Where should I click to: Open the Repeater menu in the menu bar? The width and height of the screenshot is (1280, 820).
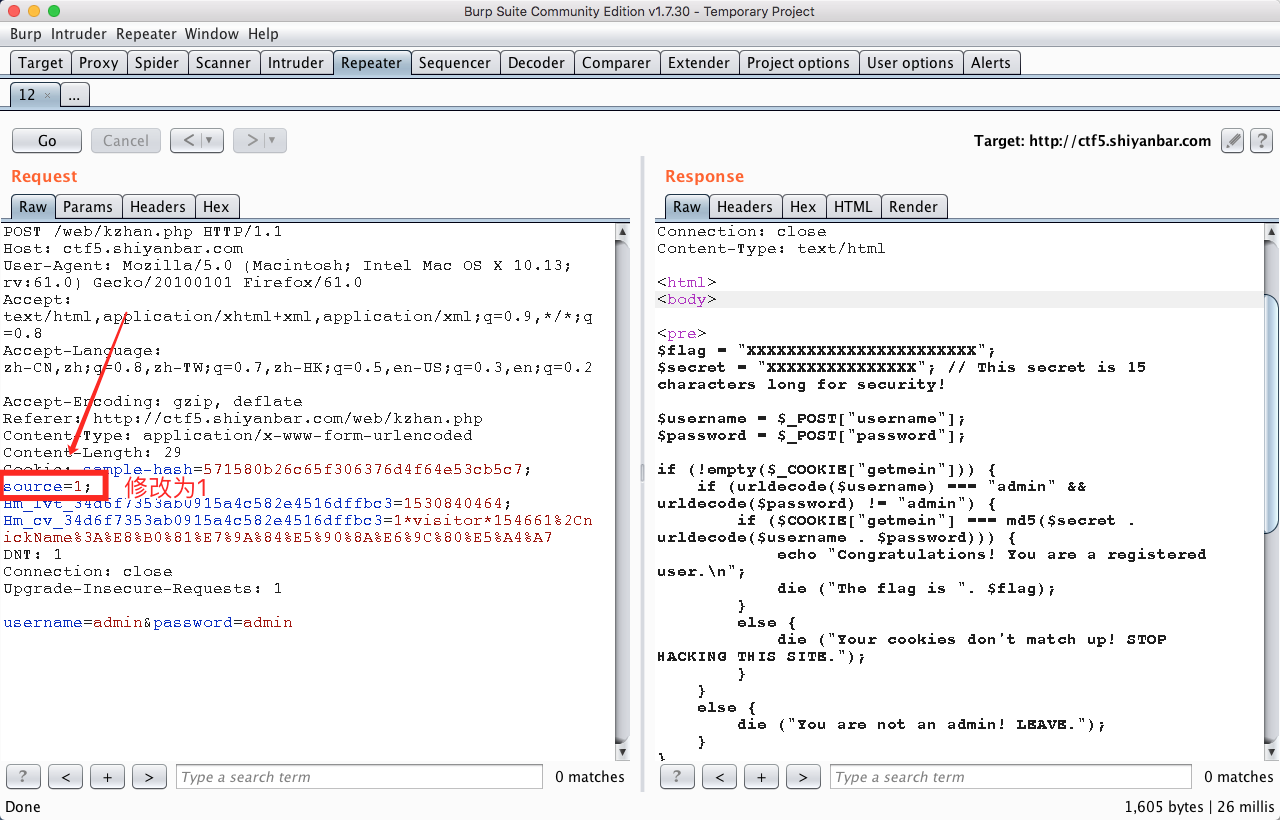[x=146, y=33]
